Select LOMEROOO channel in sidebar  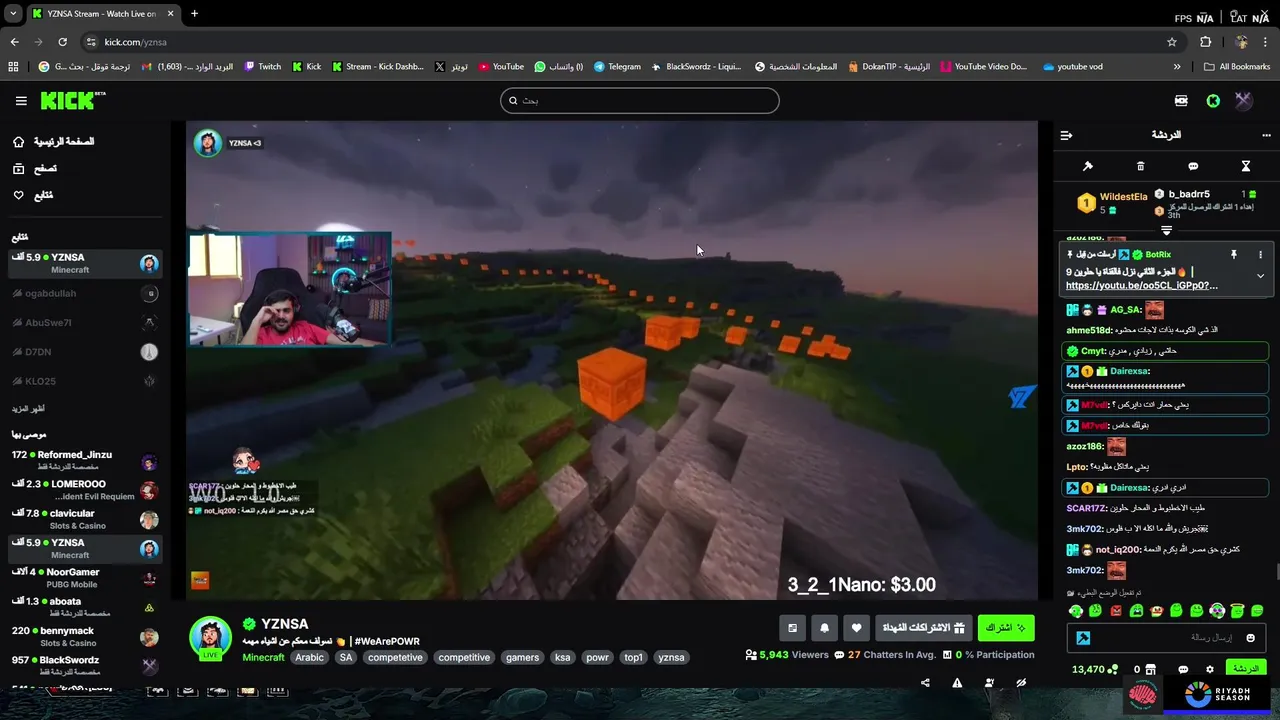84,490
